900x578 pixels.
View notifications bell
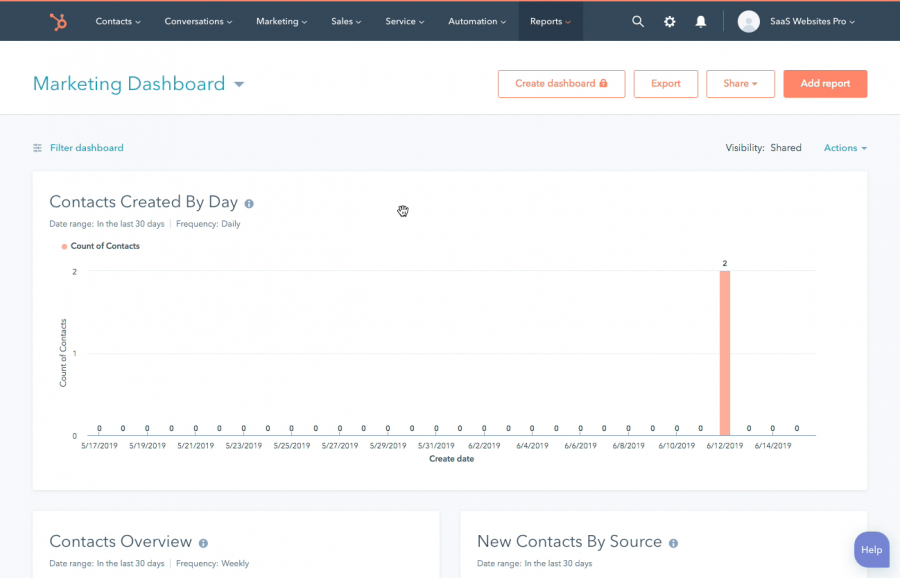click(700, 21)
